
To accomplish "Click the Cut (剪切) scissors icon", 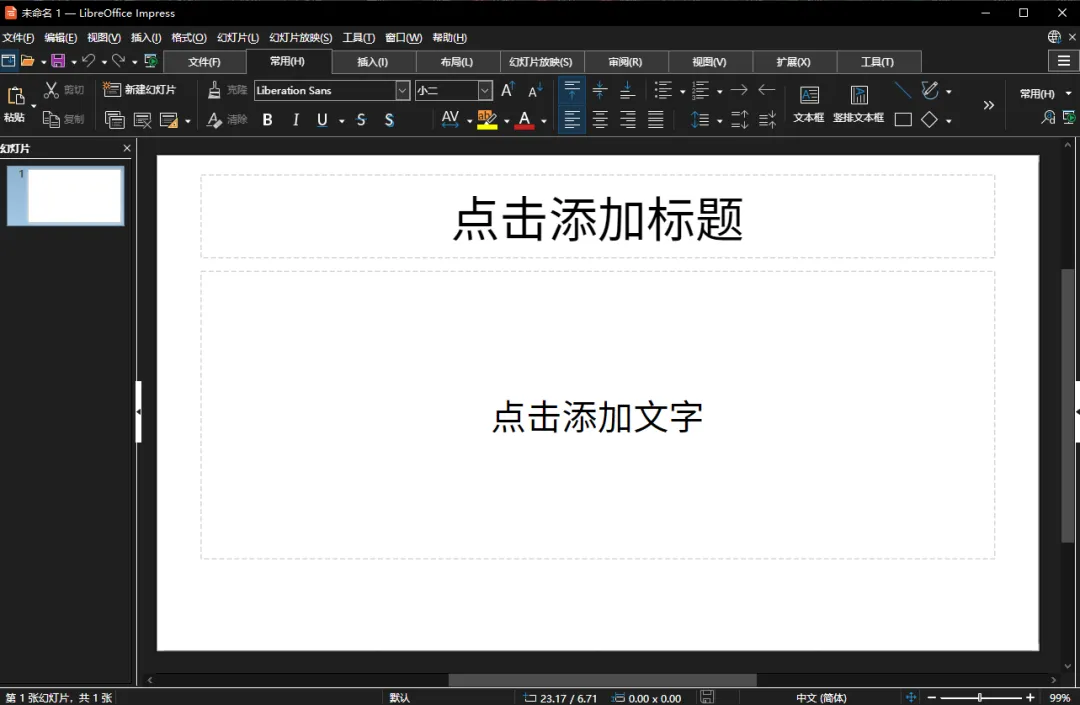I will tap(51, 90).
